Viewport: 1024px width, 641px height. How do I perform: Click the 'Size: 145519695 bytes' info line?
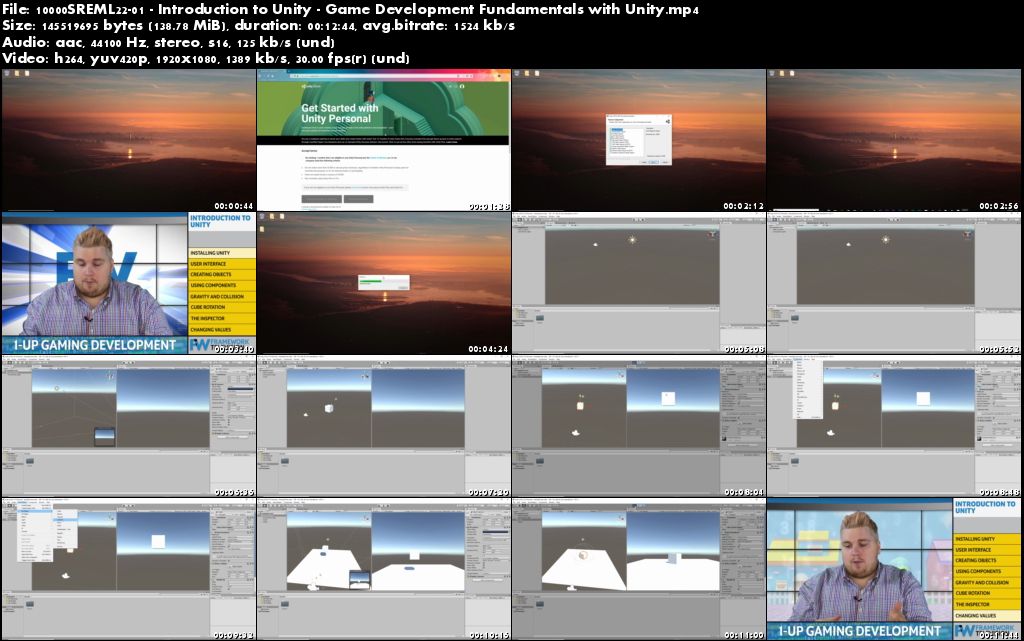259,25
